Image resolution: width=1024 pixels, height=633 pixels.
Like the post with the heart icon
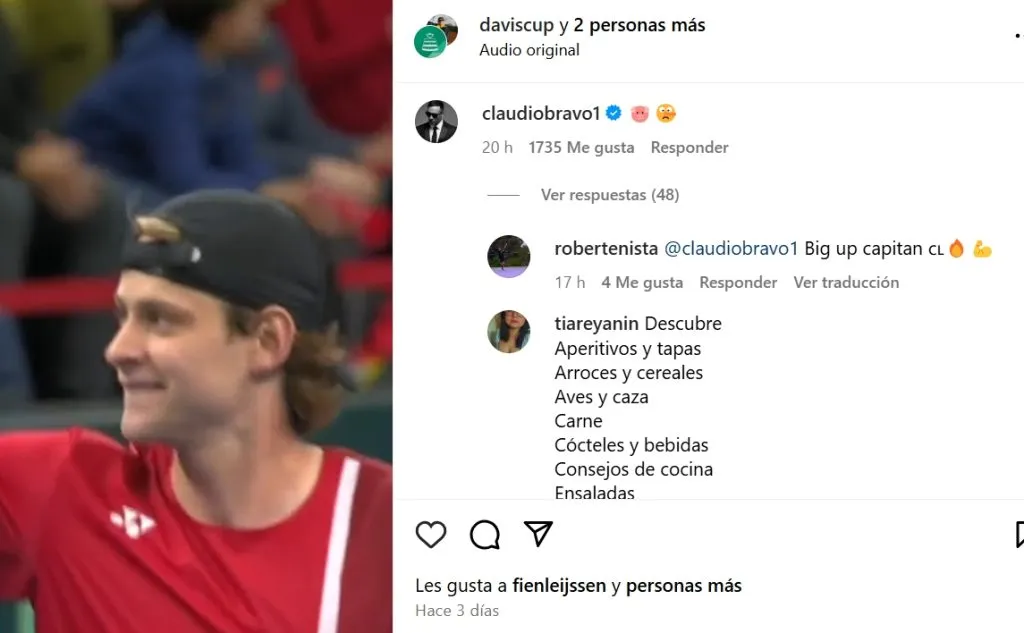pyautogui.click(x=431, y=534)
